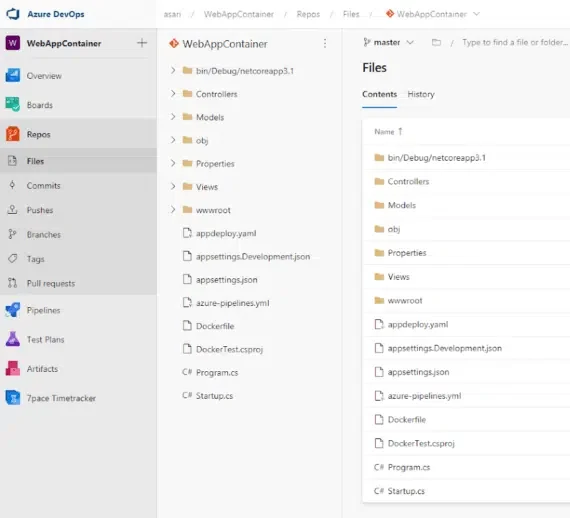Open the WebAppContainer repo breadcrumb dropdown
Screen dimensions: 570x518
[x=476, y=14]
